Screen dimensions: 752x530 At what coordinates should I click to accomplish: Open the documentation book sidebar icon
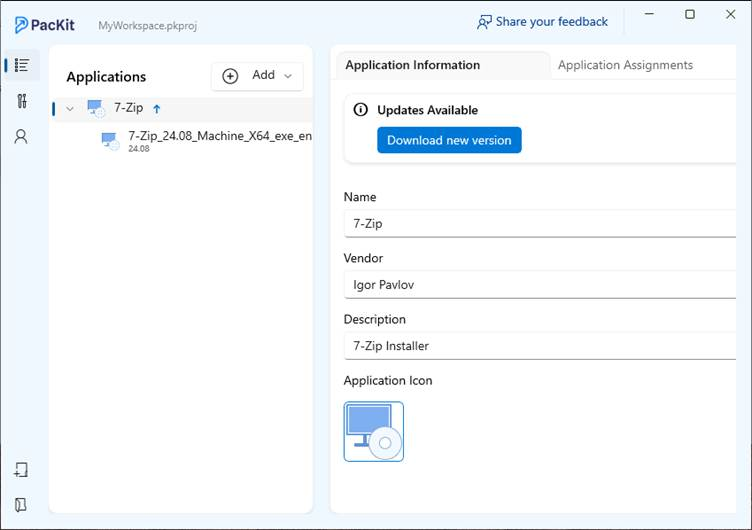tap(21, 505)
